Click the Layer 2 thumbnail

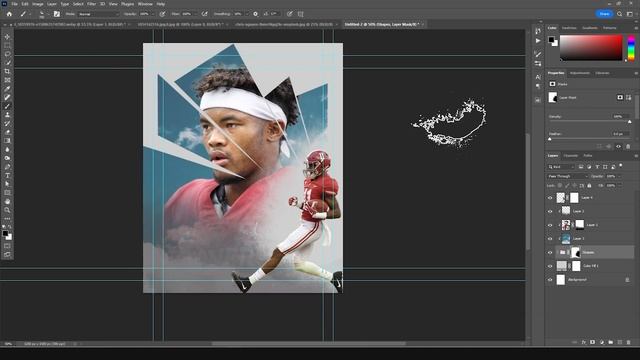click(x=566, y=225)
